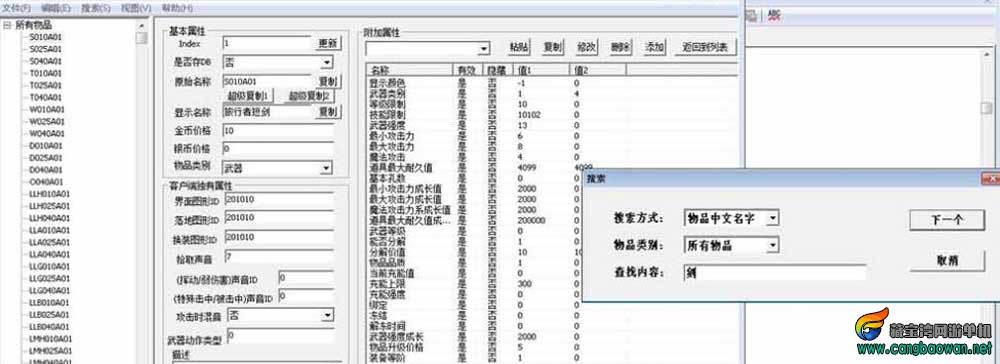The width and height of the screenshot is (1000, 364).
Task: Open the 是否存DB dropdown
Action: (x=326, y=62)
